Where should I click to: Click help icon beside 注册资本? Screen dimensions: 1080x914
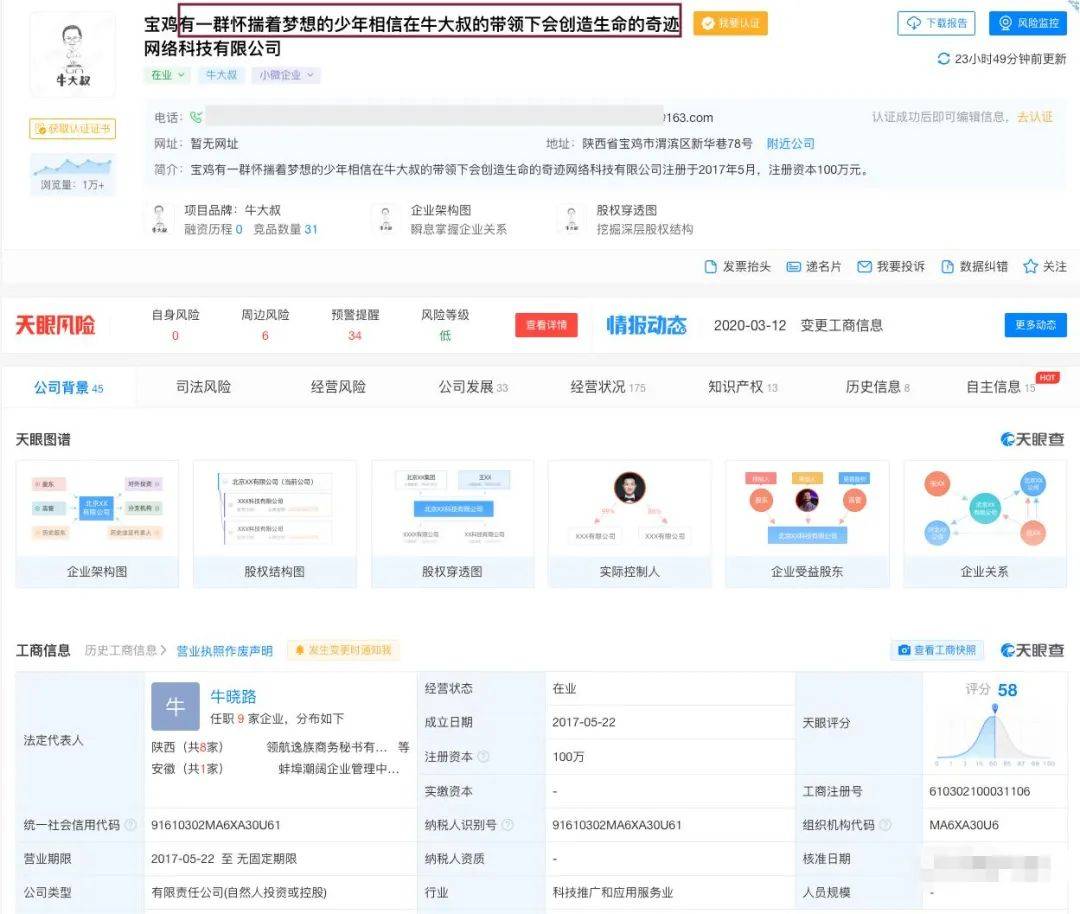(484, 757)
